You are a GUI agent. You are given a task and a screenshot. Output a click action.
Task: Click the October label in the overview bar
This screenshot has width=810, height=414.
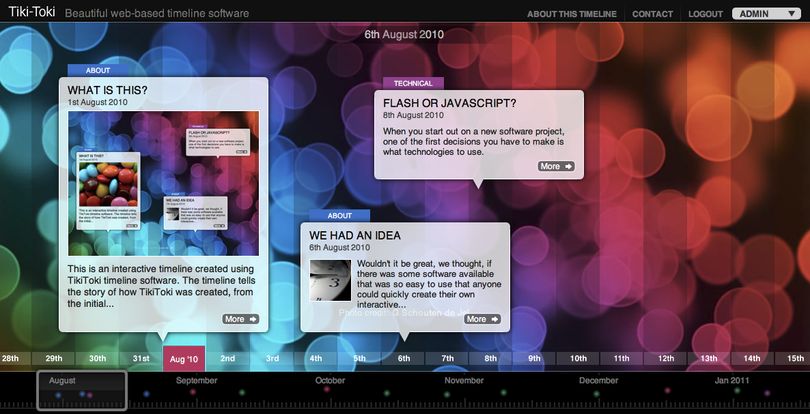330,380
